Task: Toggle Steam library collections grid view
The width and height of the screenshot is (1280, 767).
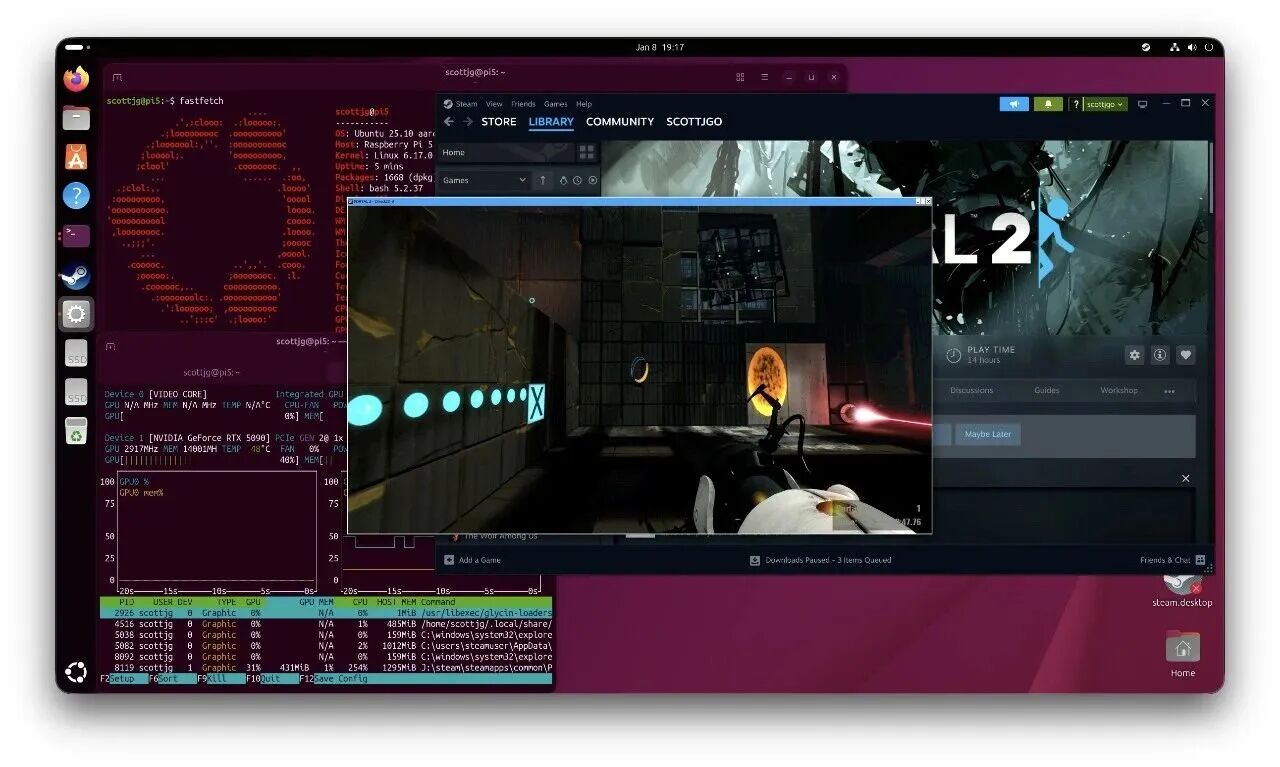Action: coord(587,152)
